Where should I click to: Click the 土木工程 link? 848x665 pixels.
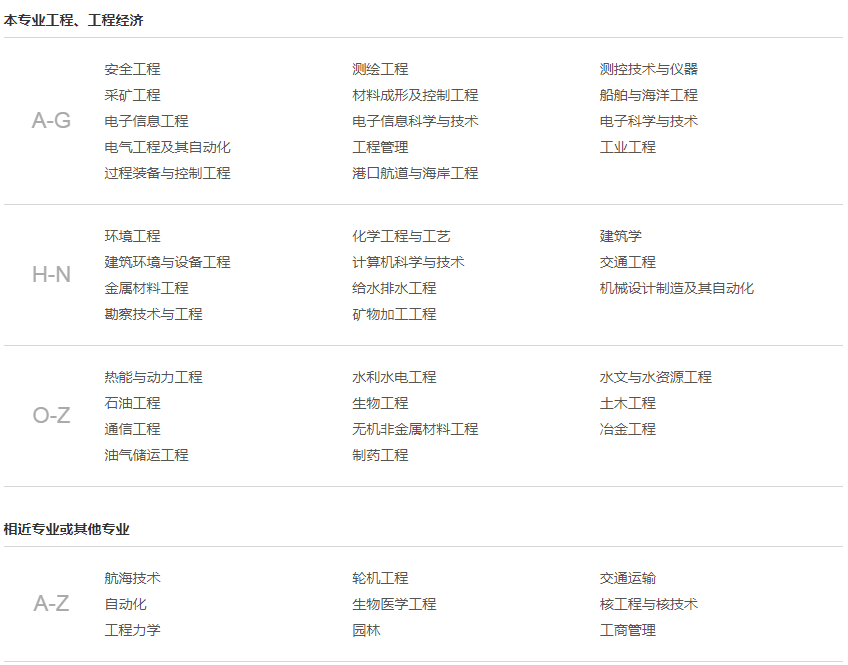pos(627,403)
